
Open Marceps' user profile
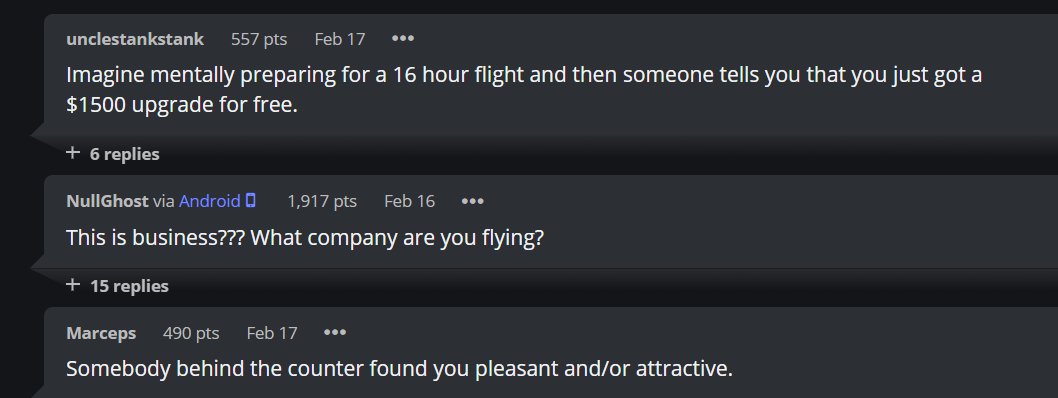[101, 333]
